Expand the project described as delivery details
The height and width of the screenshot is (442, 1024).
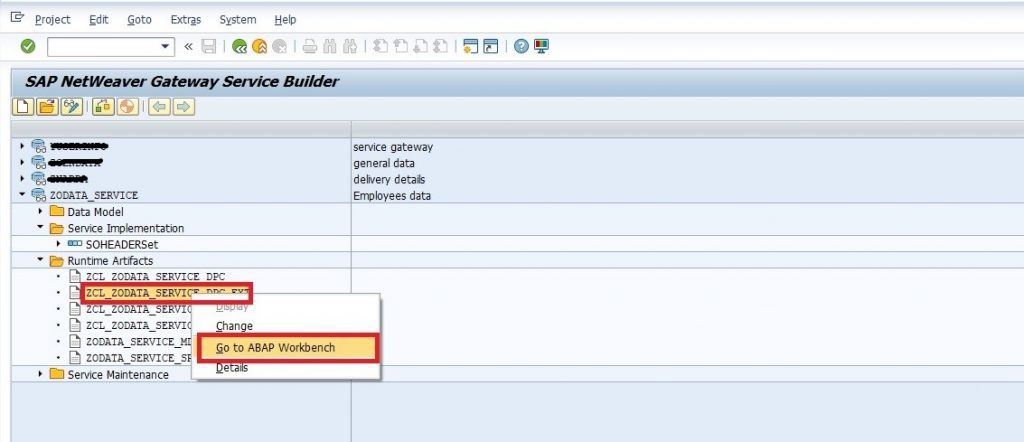click(22, 178)
